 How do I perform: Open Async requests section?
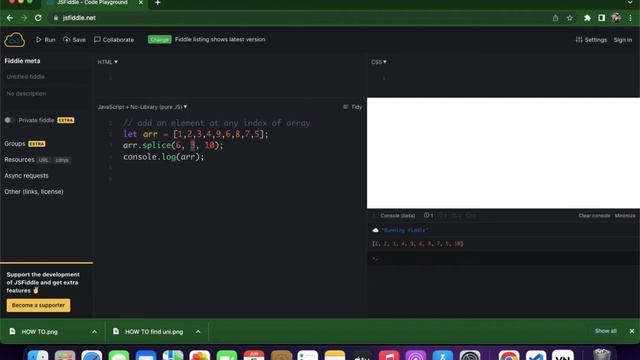(x=26, y=176)
